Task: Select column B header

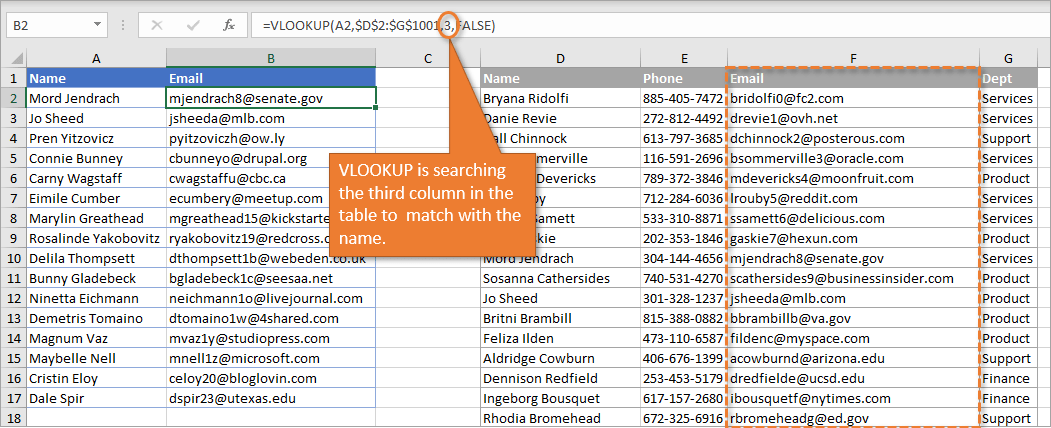Action: pyautogui.click(x=271, y=59)
